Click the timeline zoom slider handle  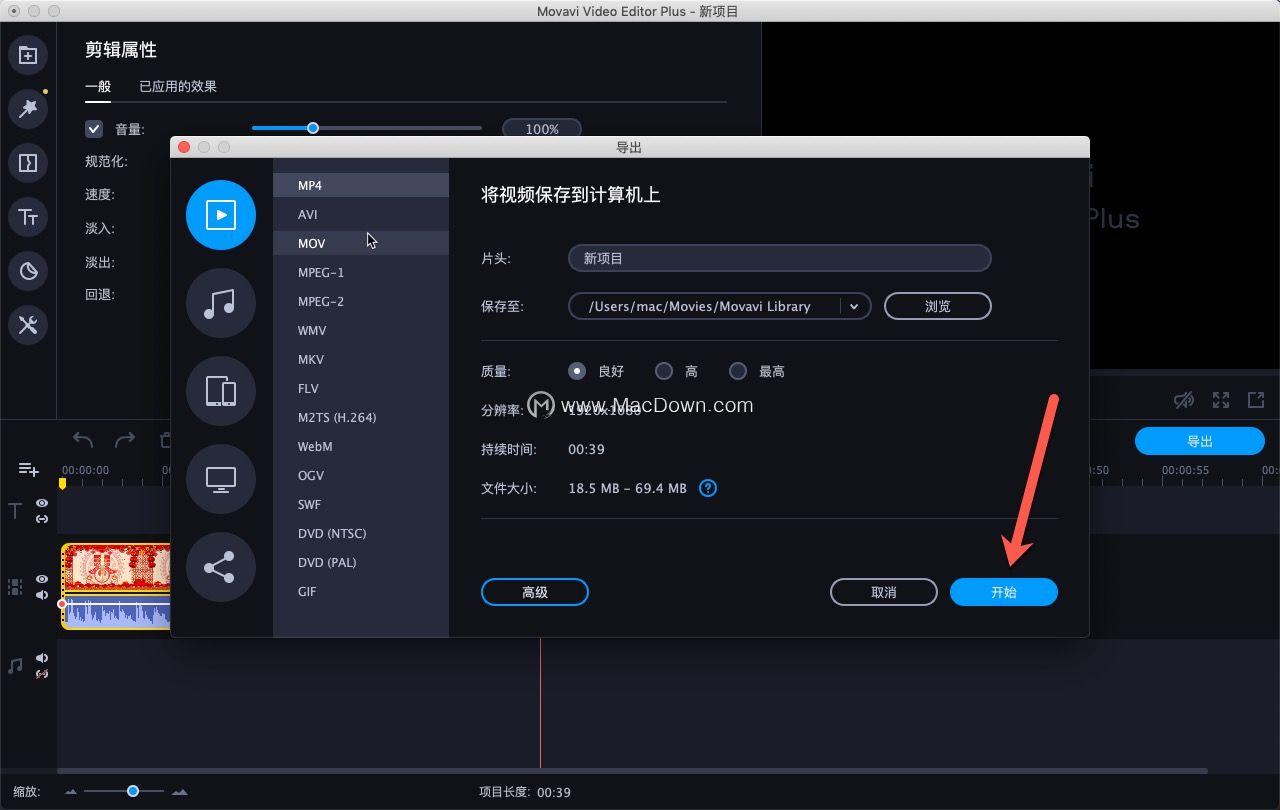click(x=133, y=791)
